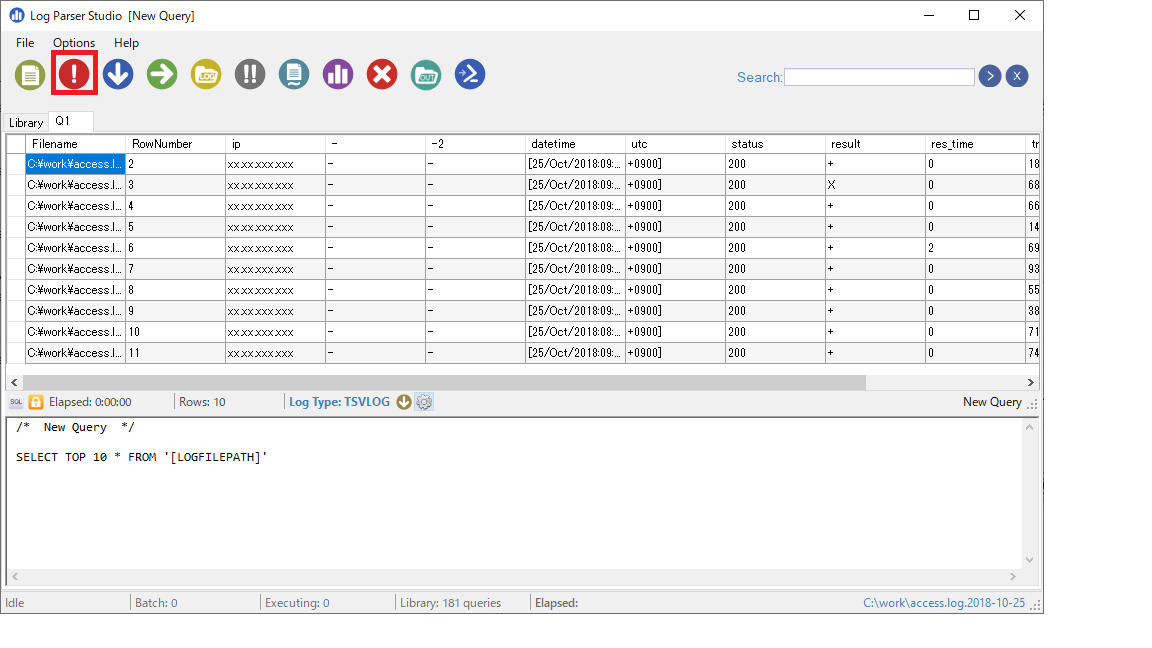
Task: Open output folder using the OUT icon
Action: coord(425,75)
